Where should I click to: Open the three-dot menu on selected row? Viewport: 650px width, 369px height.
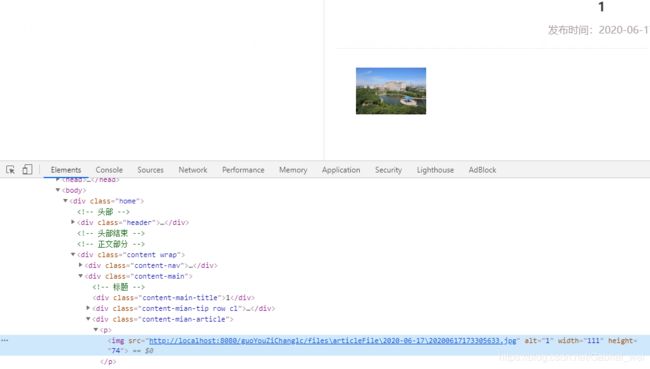[x=5, y=340]
